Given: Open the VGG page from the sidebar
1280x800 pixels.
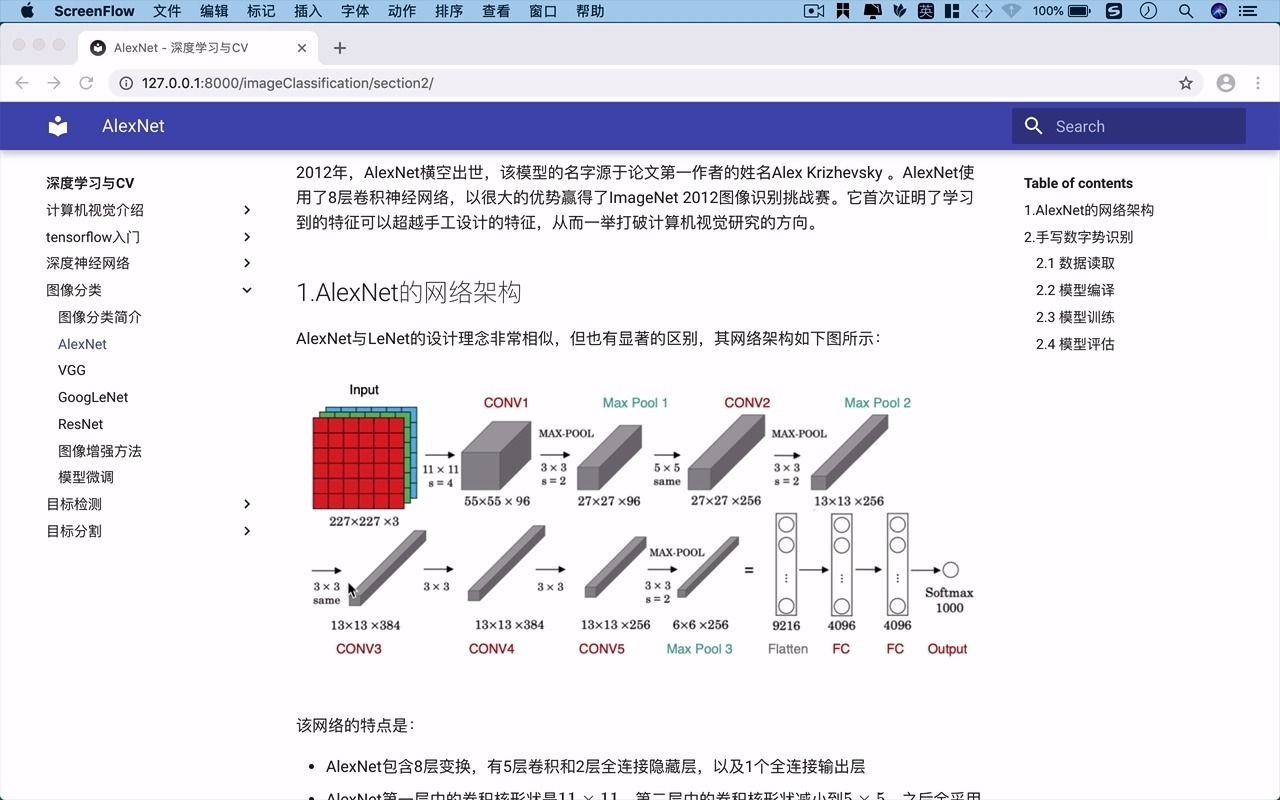Looking at the screenshot, I should click(x=71, y=370).
